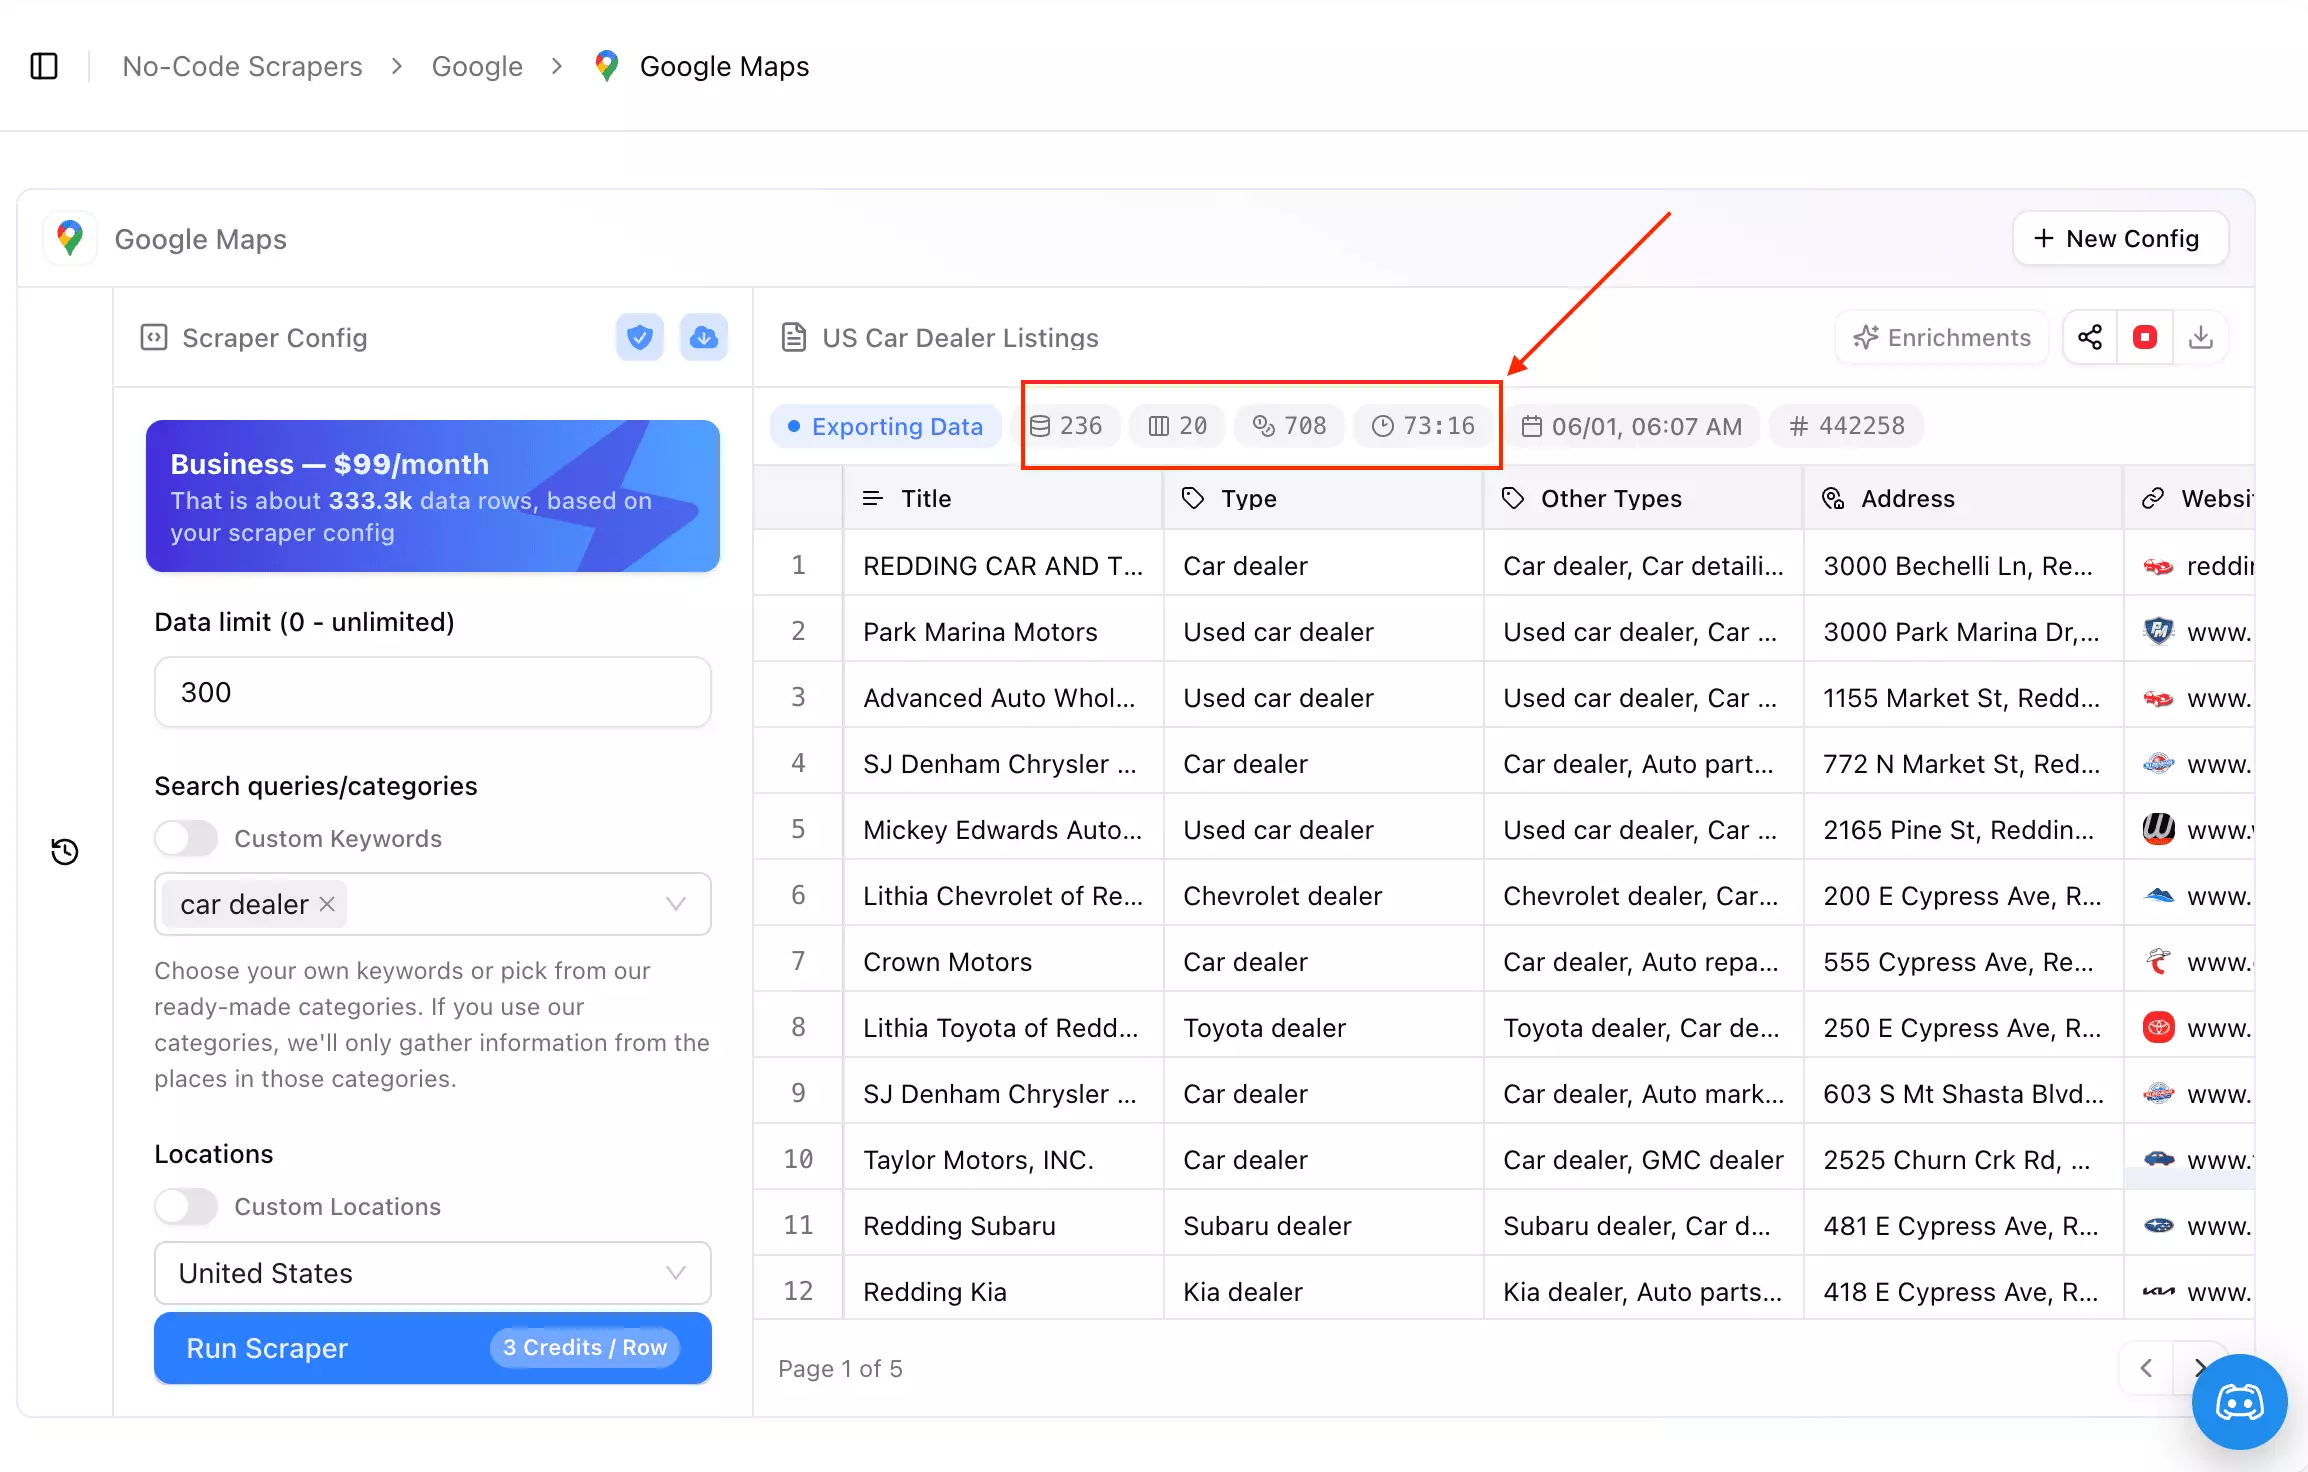Viewport: 2308px width, 1472px height.
Task: Create a New Config
Action: pos(2120,238)
